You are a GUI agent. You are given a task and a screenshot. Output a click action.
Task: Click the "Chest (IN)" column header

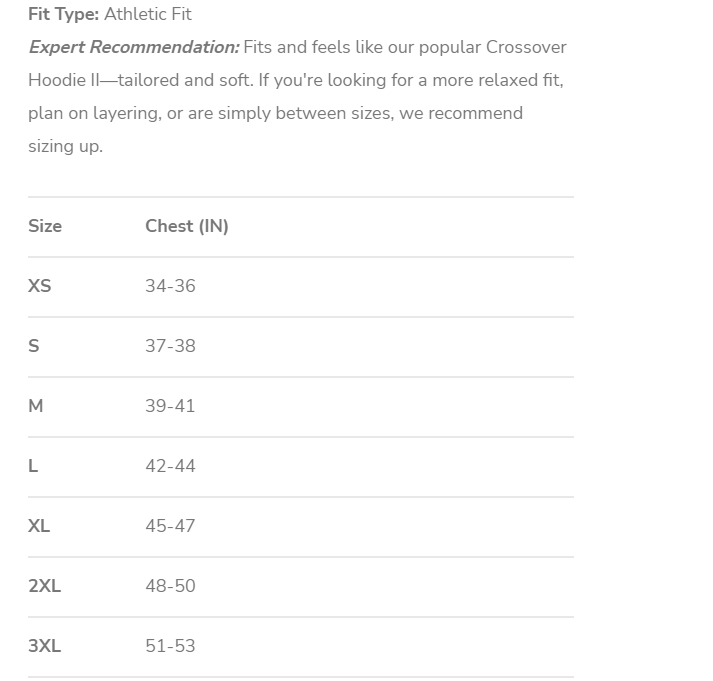[187, 226]
